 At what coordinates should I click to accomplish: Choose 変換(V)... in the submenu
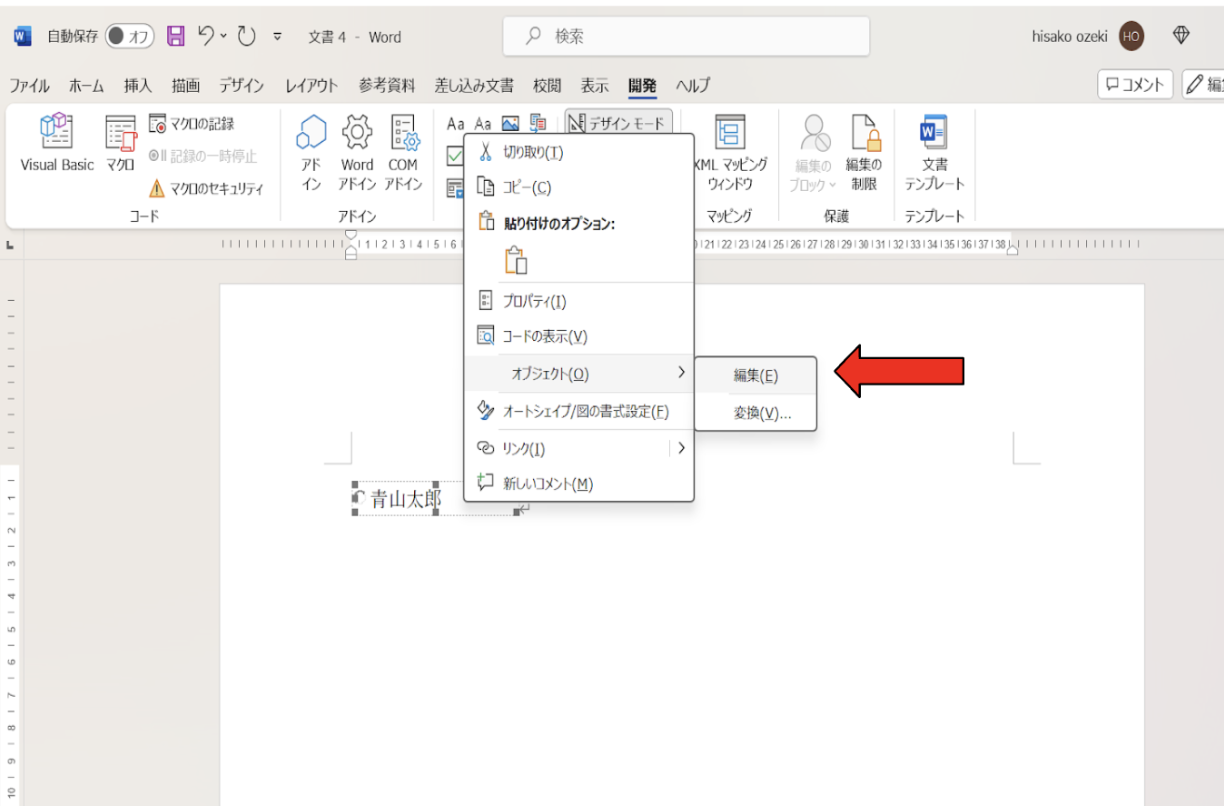762,413
